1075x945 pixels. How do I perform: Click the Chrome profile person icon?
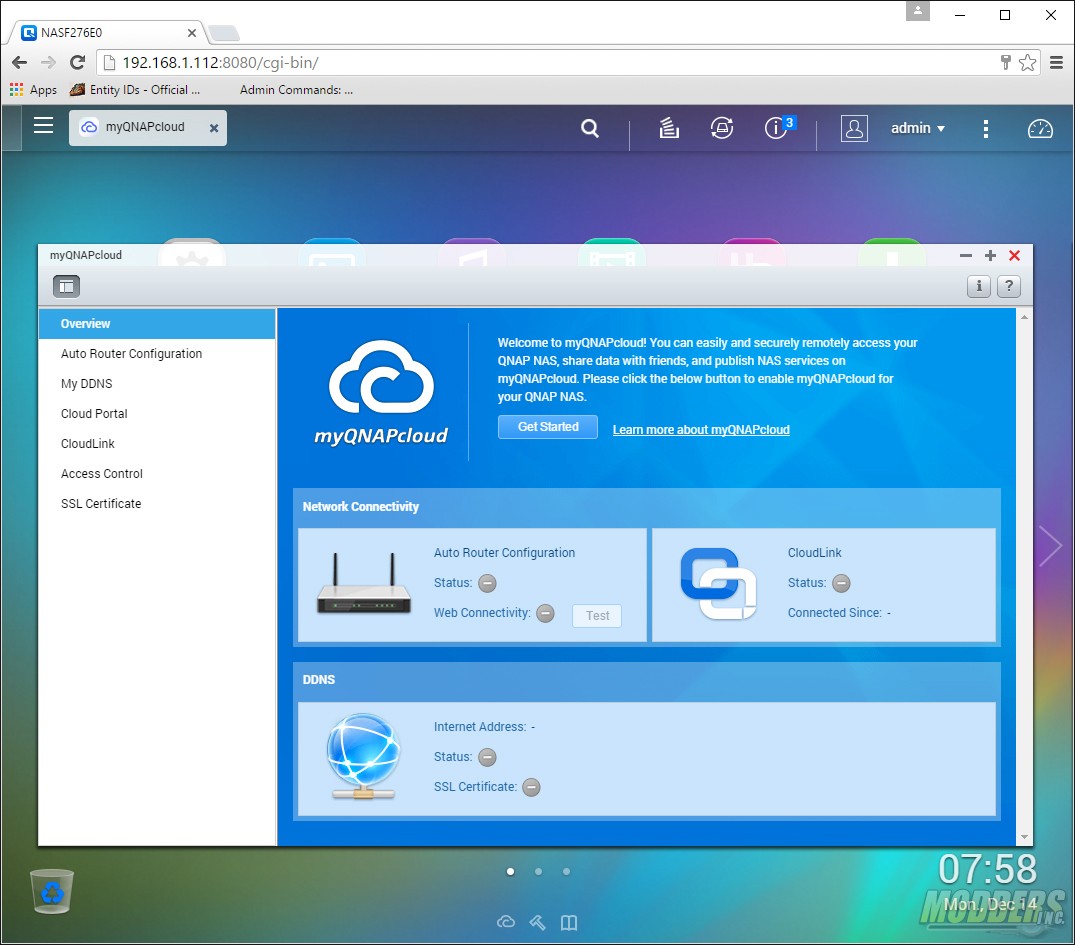coord(917,11)
